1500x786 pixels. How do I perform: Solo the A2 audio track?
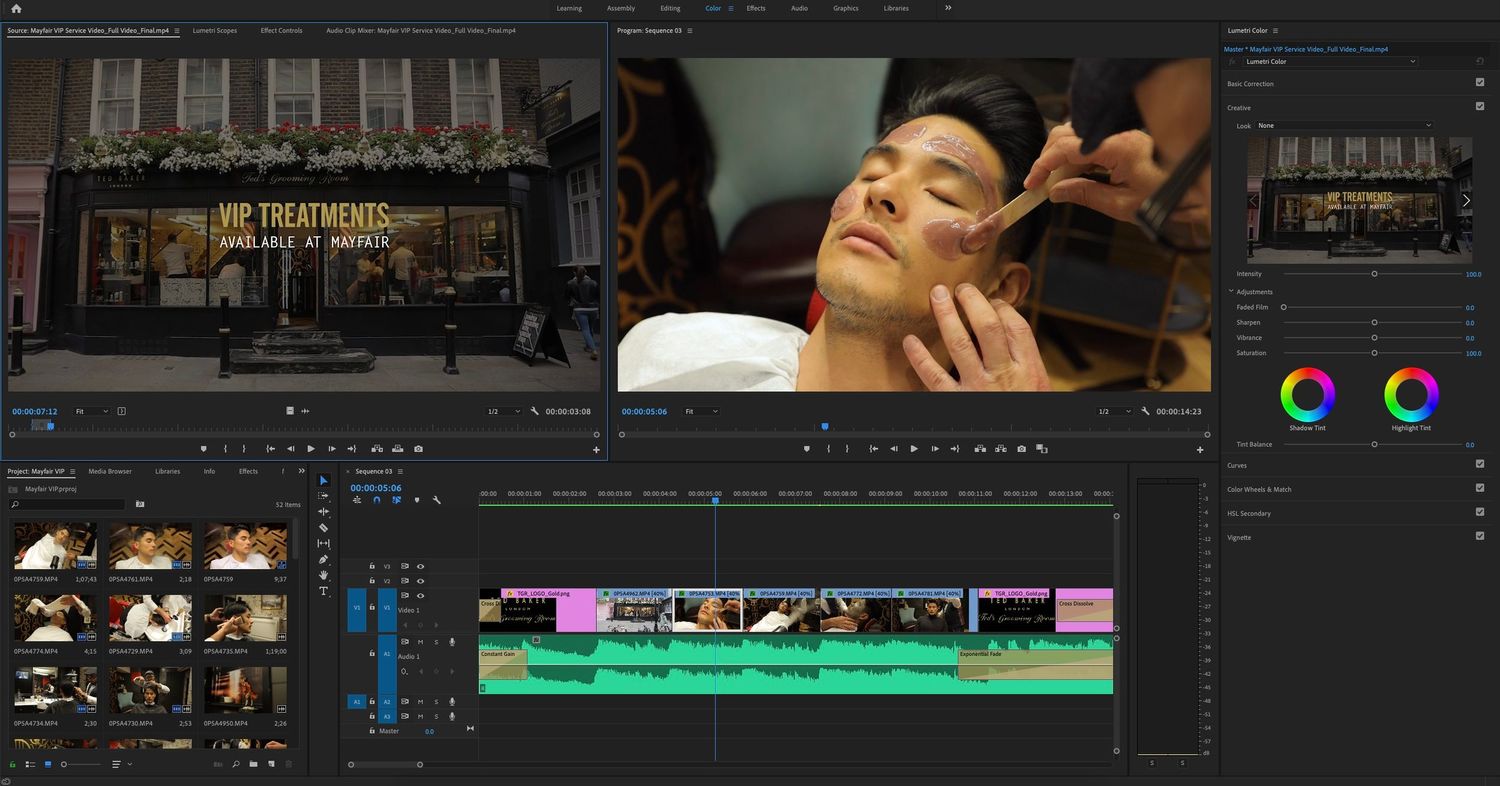click(x=436, y=701)
